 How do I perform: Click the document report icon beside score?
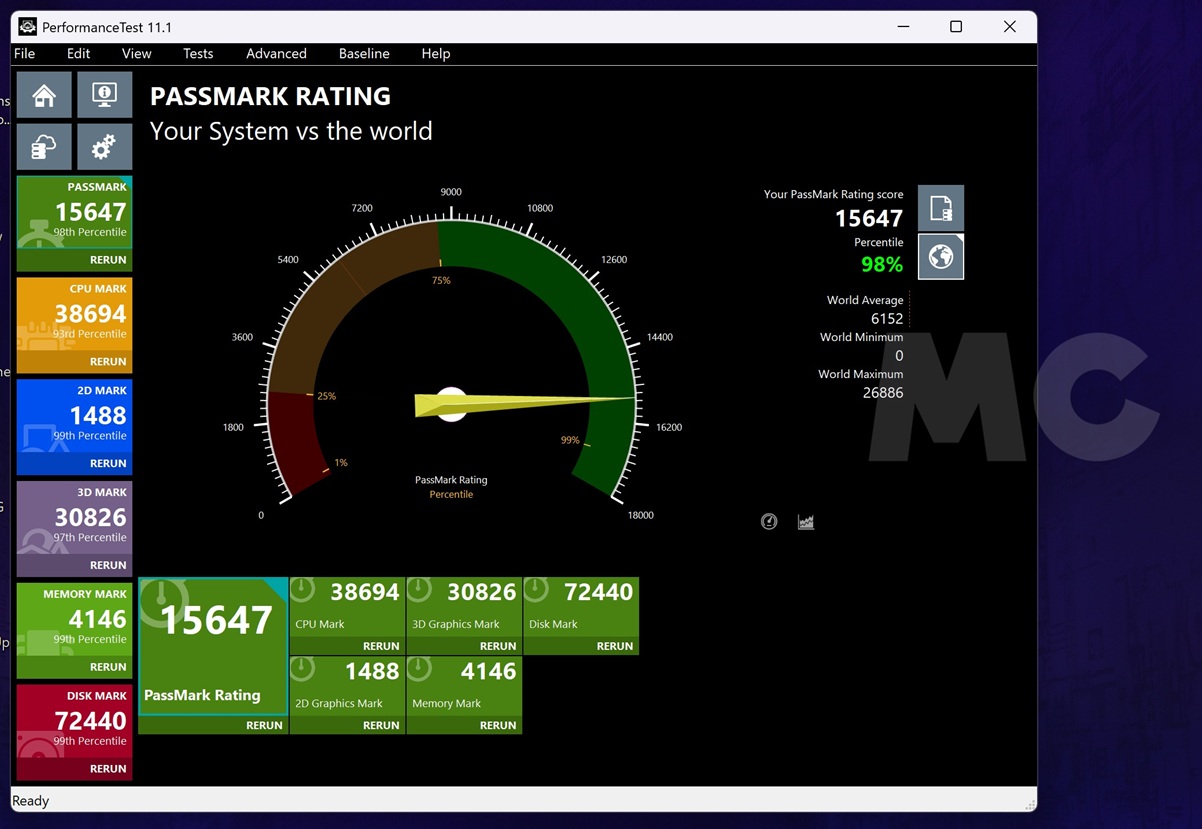point(941,208)
